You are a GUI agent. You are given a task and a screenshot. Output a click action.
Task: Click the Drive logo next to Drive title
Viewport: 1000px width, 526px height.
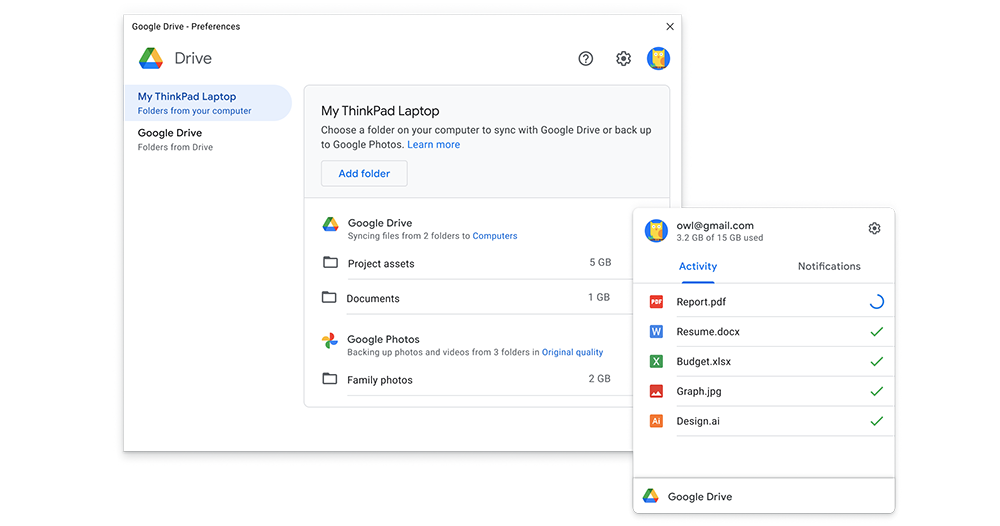(151, 58)
